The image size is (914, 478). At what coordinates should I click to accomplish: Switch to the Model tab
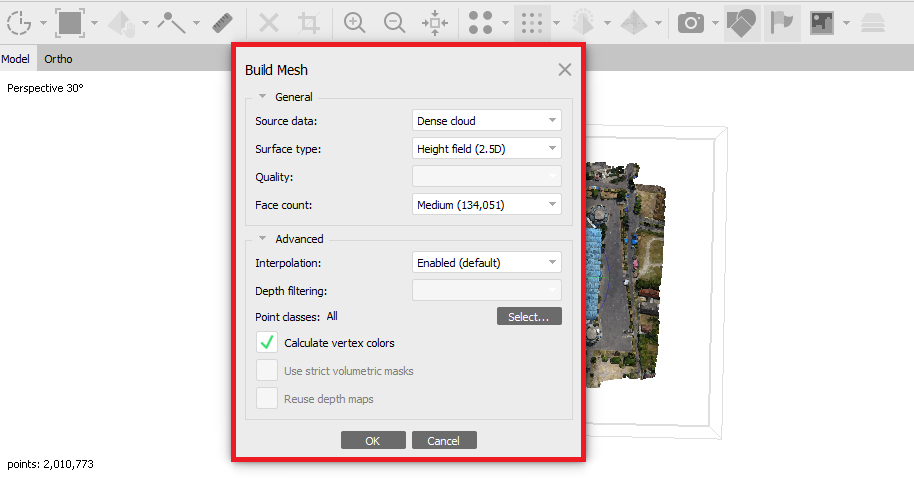(16, 59)
